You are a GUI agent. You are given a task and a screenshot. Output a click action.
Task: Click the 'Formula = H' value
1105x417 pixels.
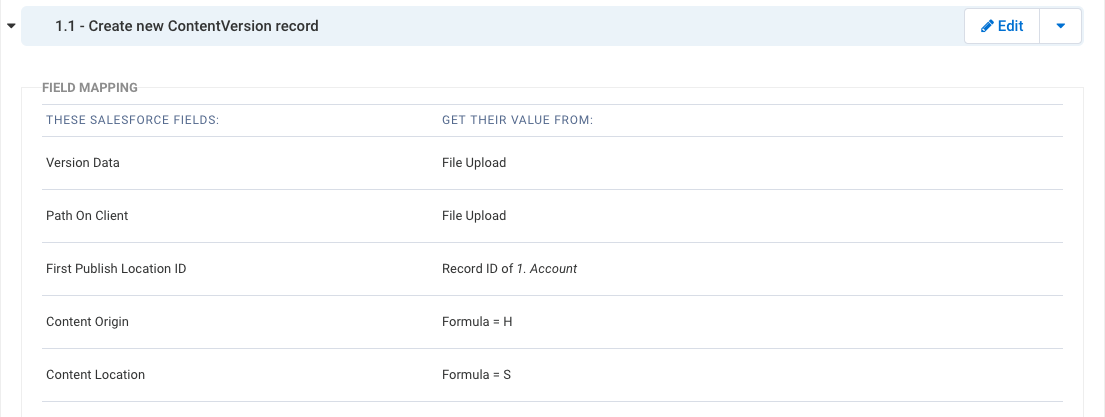pyautogui.click(x=477, y=321)
